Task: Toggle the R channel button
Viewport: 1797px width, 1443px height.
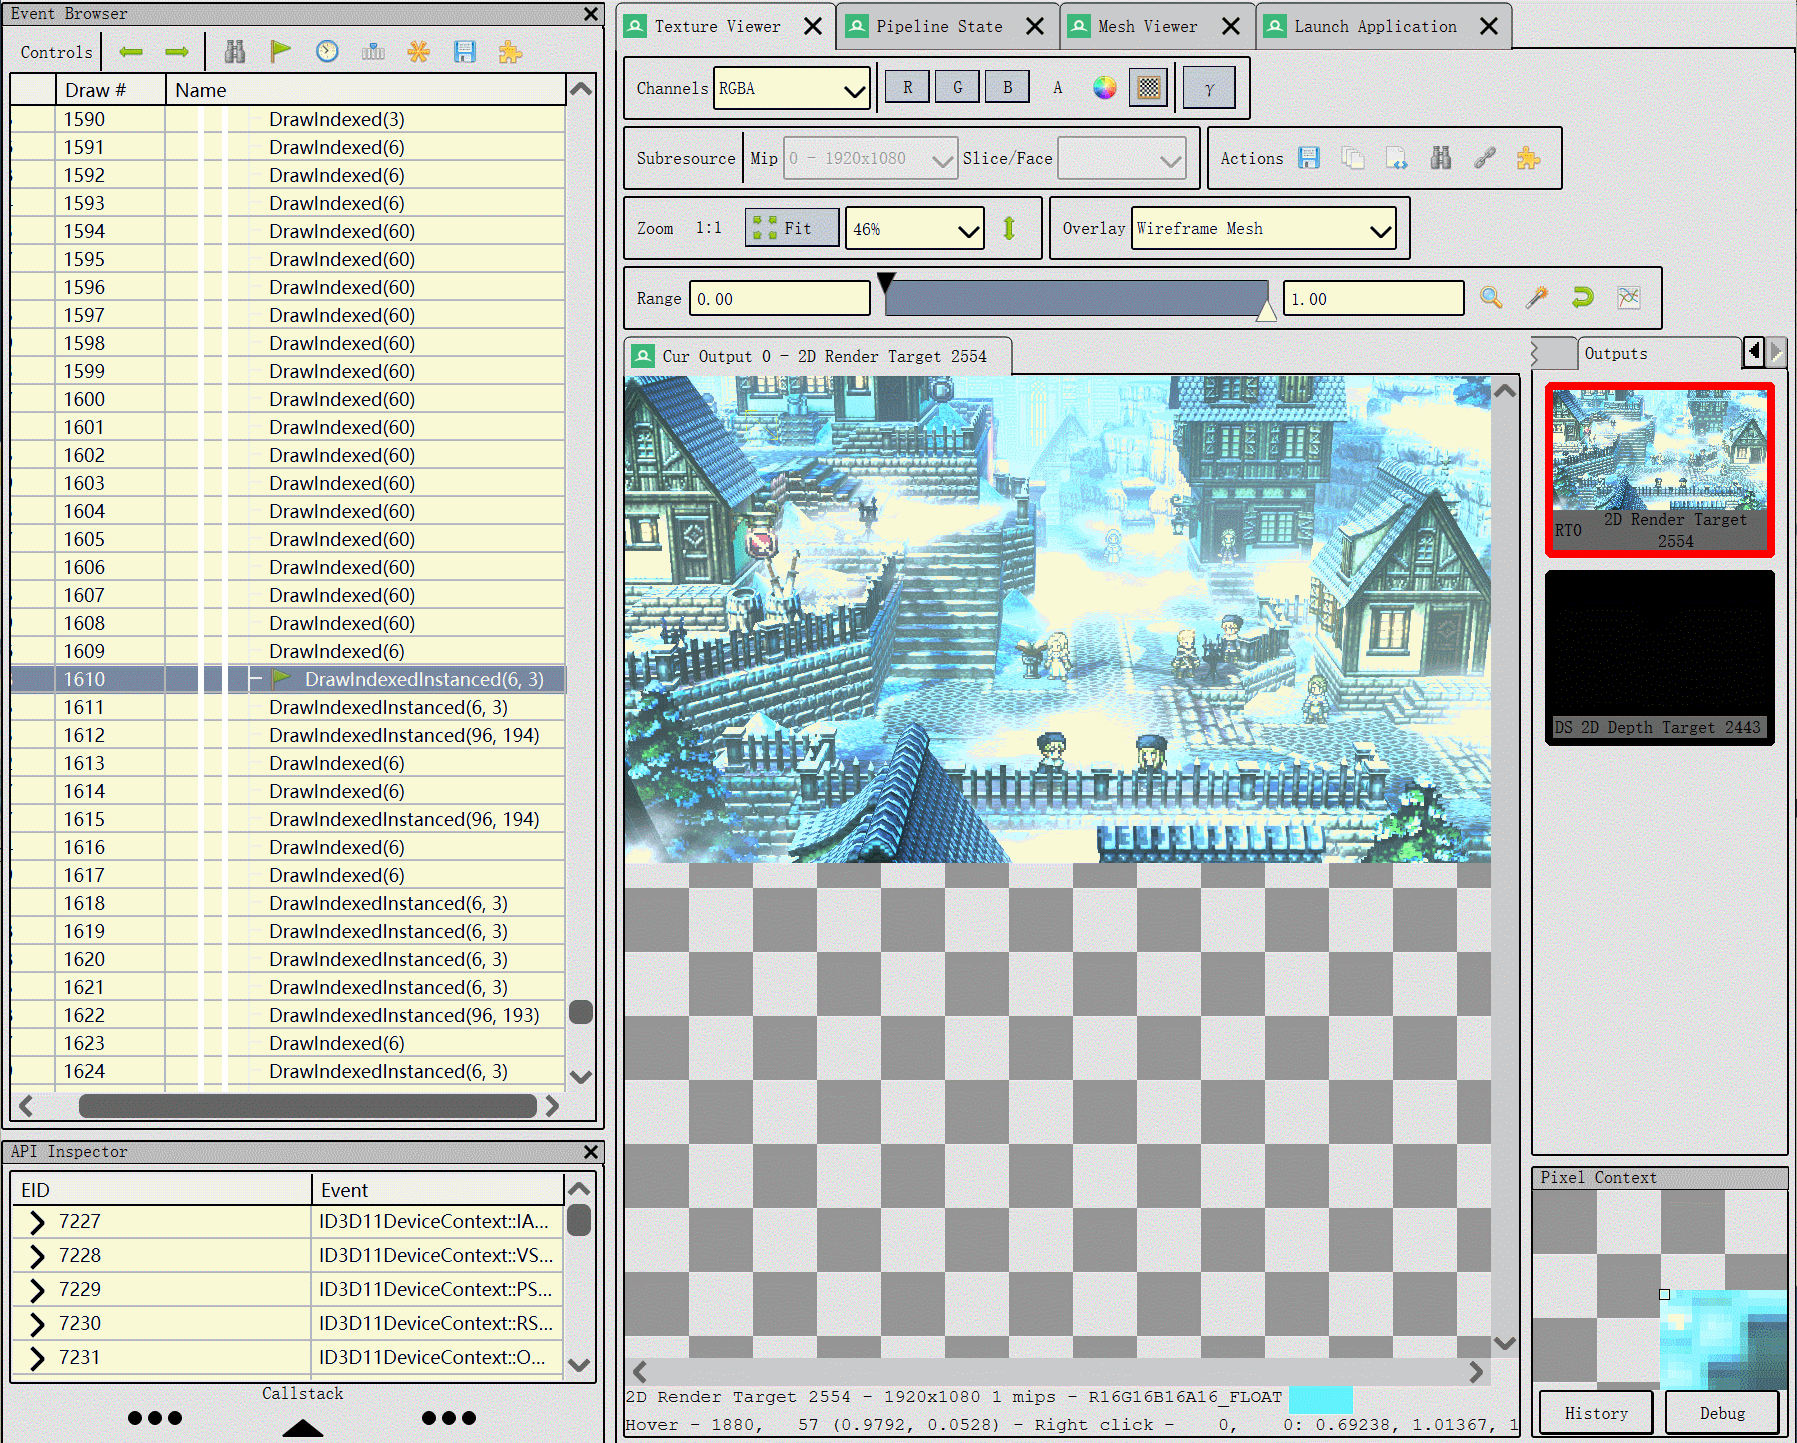Action: (907, 88)
